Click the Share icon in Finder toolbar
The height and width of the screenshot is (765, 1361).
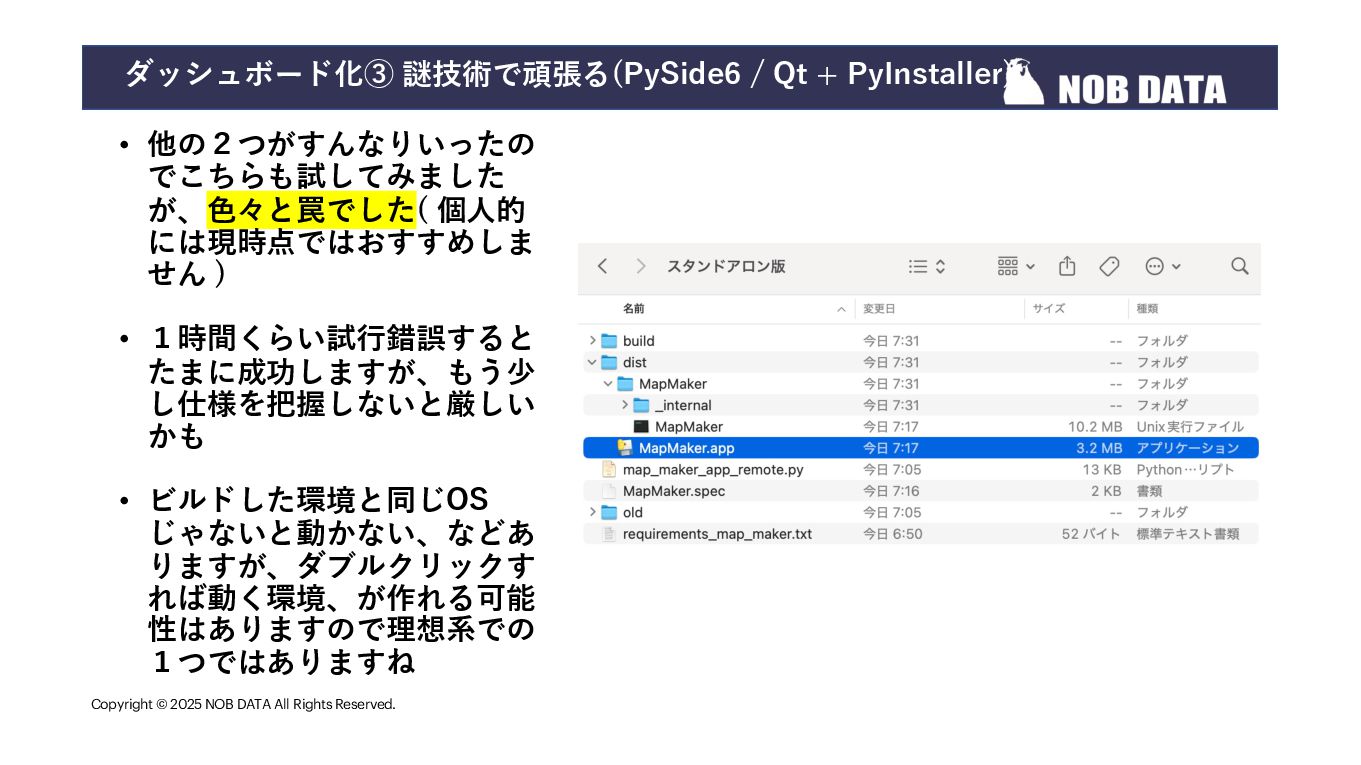tap(1067, 266)
